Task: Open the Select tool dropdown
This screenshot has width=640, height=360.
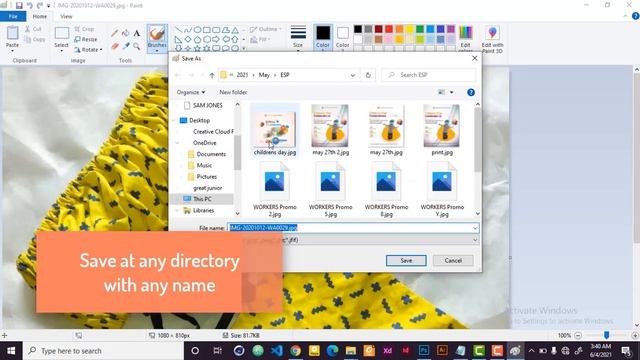Action: (x=61, y=50)
